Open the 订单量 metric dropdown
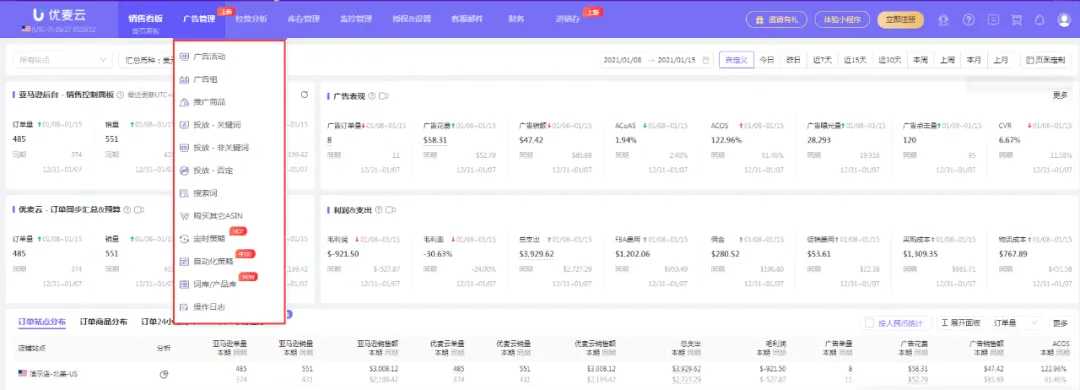Screen dimensions: 1080x390 [x=1015, y=322]
